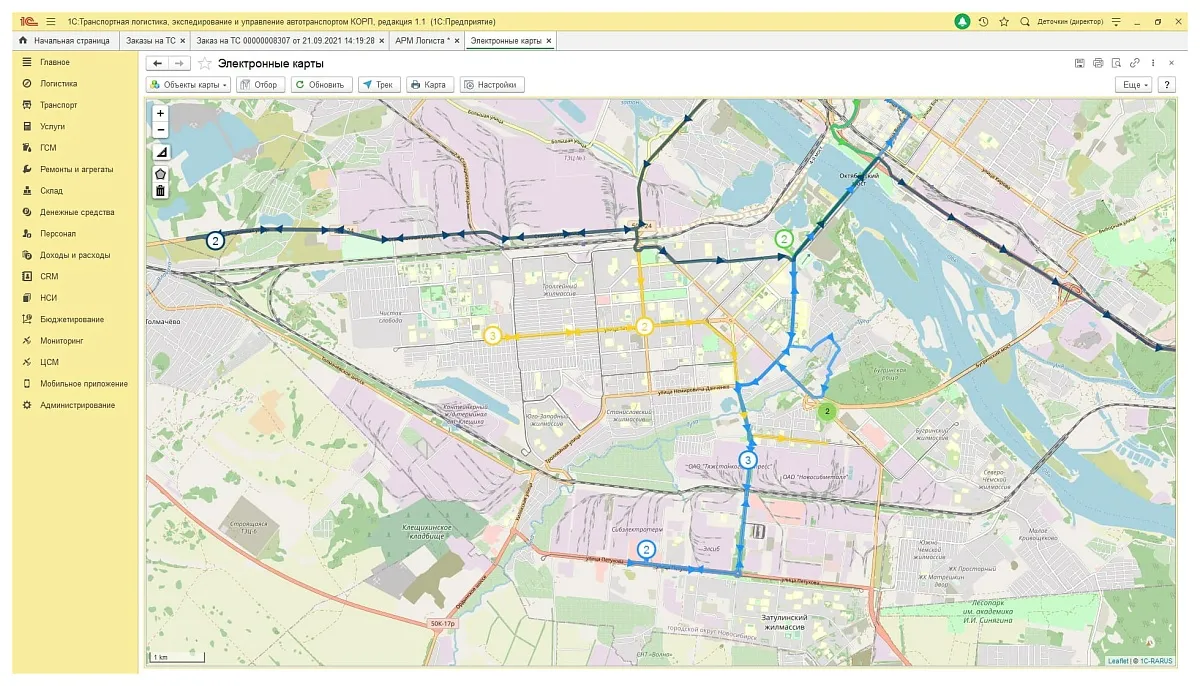Zoom out on the map
Viewport: 1200px width, 686px height.
click(x=160, y=130)
